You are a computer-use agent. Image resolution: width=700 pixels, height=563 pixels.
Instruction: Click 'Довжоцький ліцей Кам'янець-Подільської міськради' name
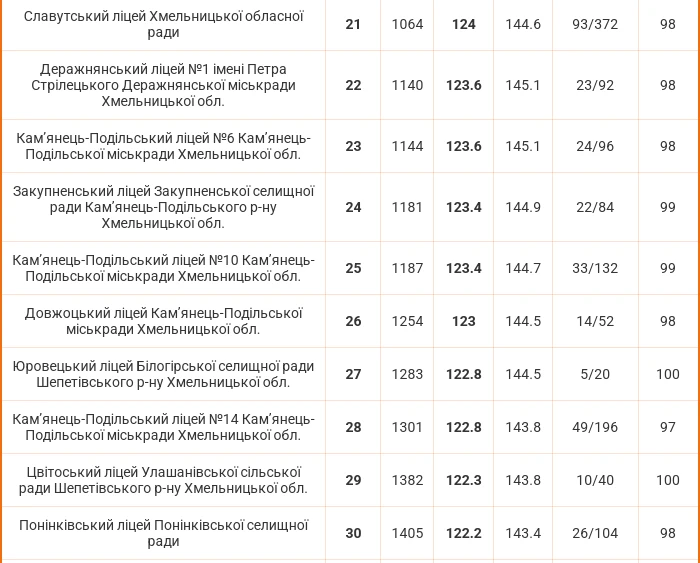pyautogui.click(x=163, y=321)
